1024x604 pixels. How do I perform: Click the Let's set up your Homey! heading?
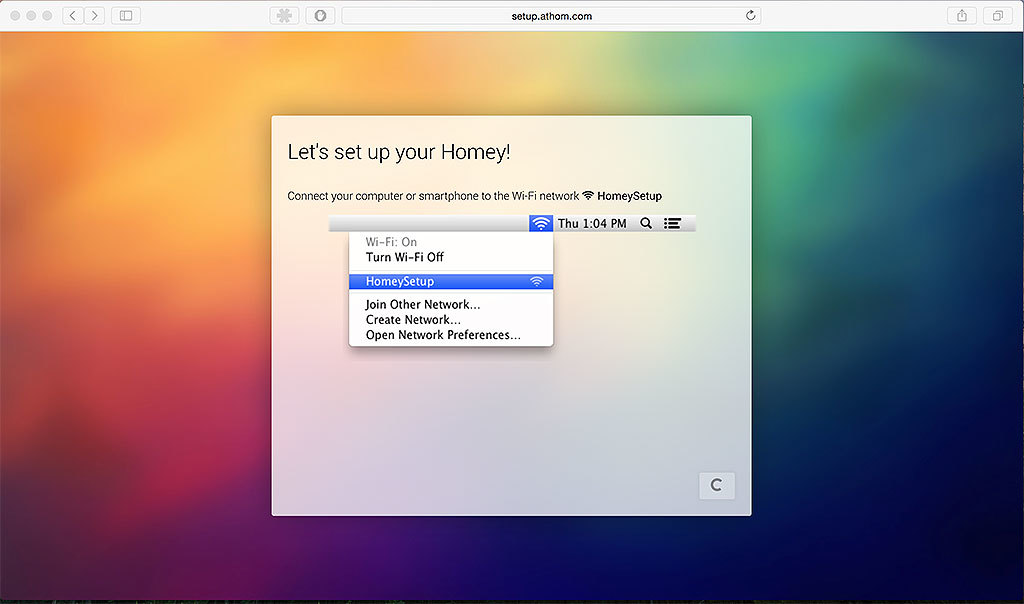398,152
